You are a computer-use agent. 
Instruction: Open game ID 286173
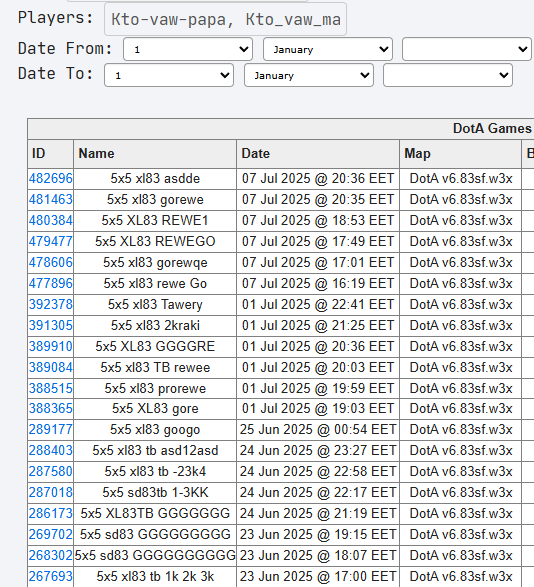pos(51,513)
